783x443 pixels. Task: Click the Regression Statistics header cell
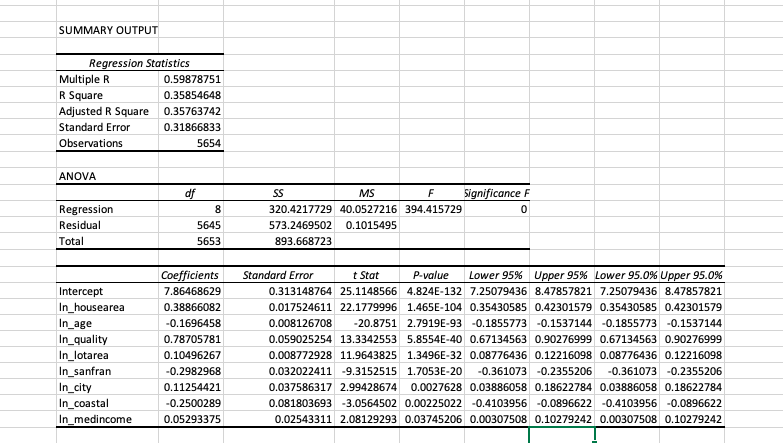click(140, 63)
